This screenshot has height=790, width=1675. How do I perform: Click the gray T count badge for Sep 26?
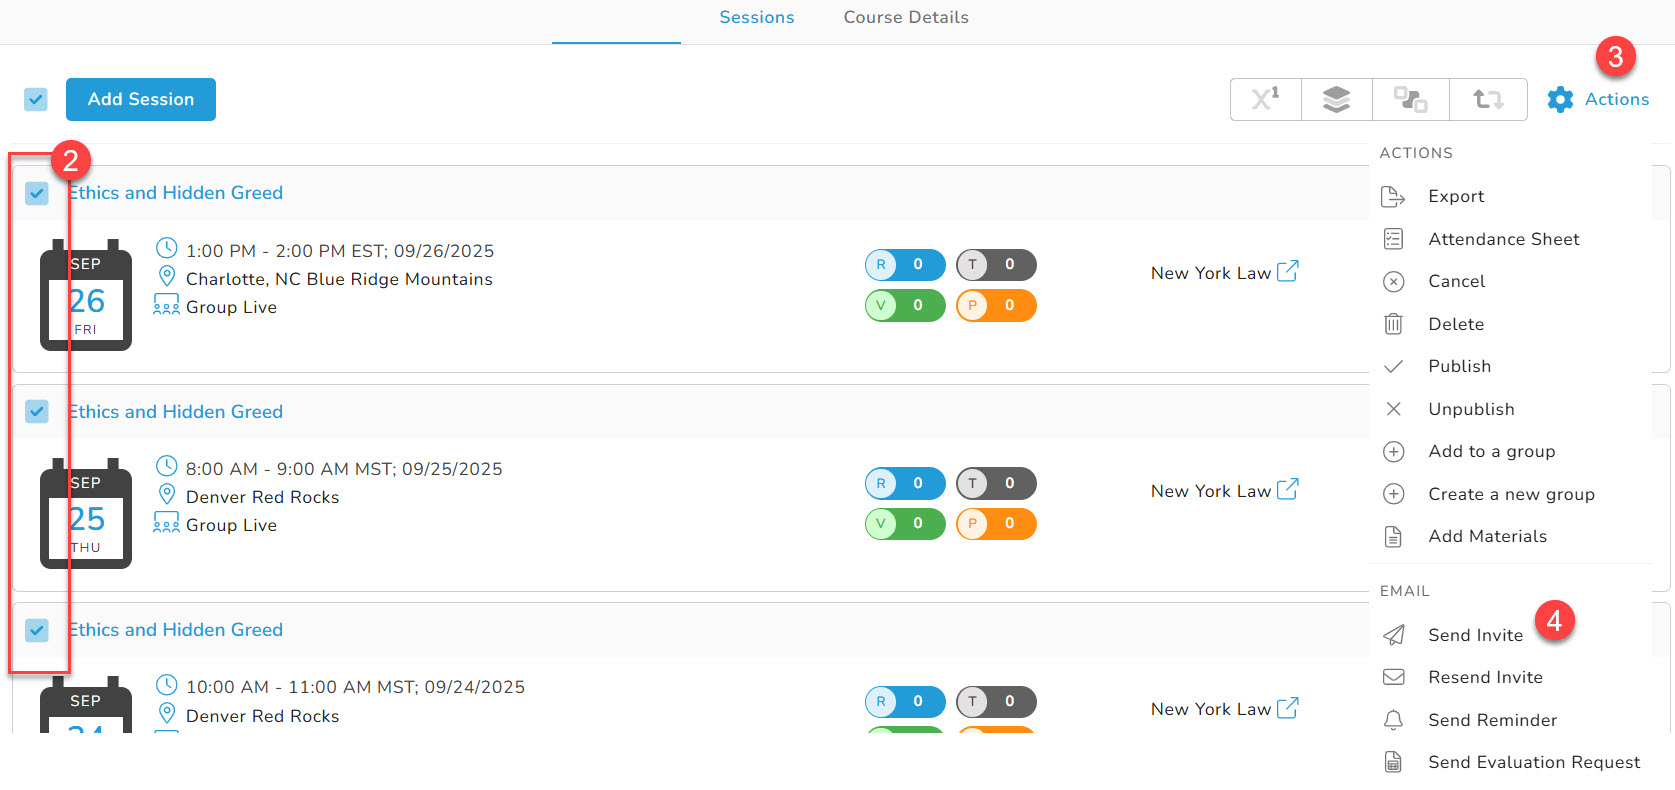pyautogui.click(x=996, y=265)
